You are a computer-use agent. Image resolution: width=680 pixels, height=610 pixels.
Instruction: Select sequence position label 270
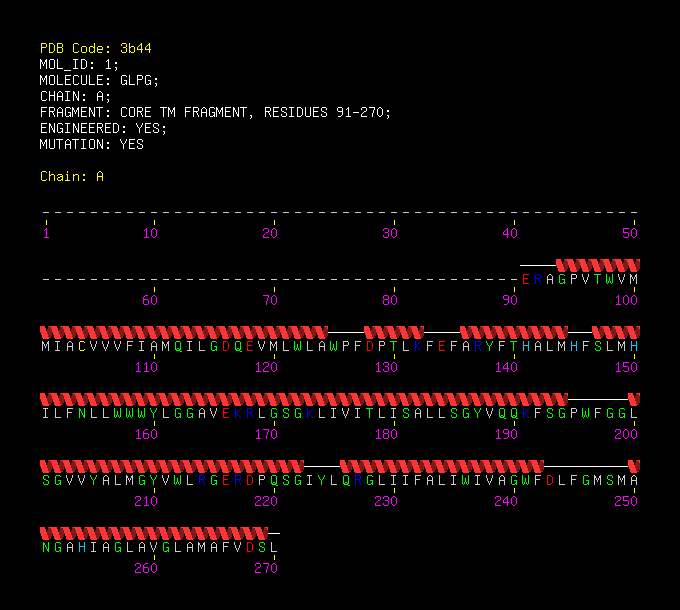tap(266, 568)
